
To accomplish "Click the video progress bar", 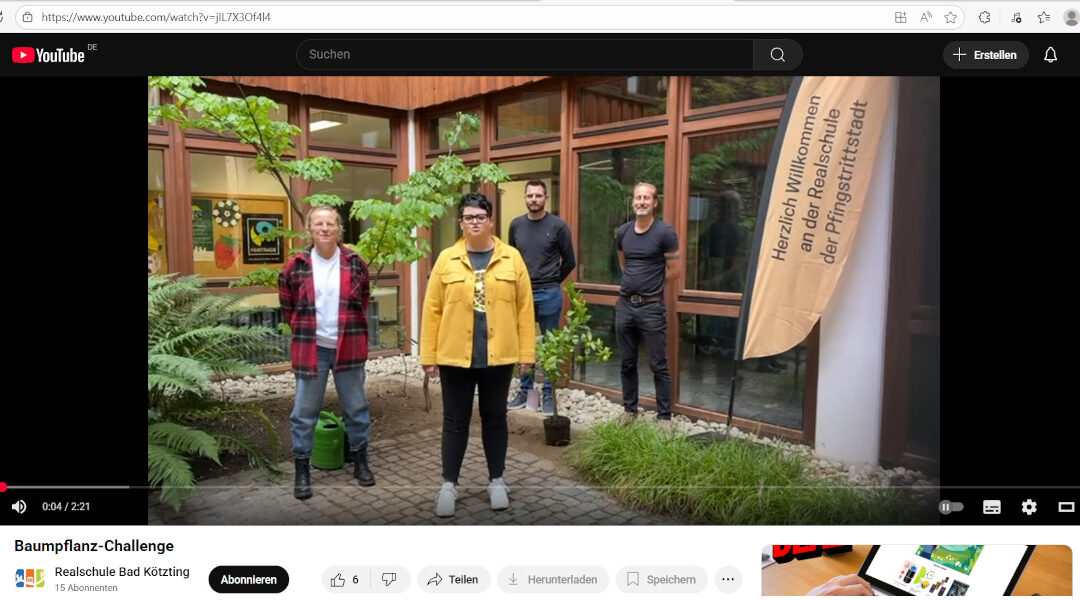I will [x=500, y=487].
